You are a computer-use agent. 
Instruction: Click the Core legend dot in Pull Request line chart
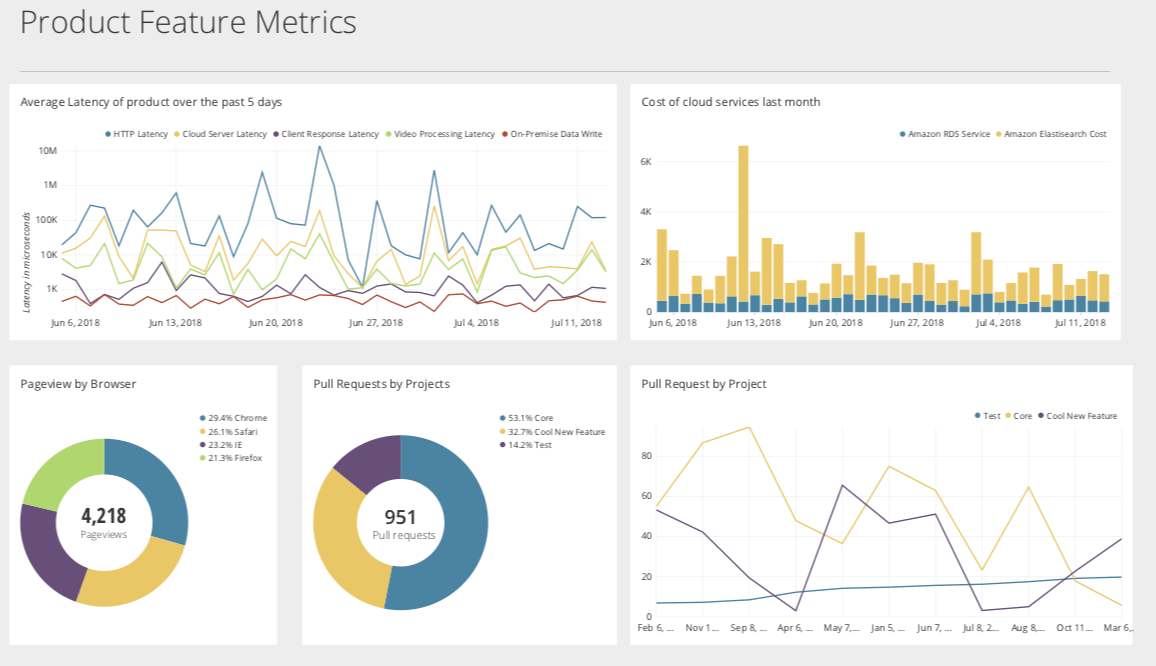click(x=1009, y=415)
